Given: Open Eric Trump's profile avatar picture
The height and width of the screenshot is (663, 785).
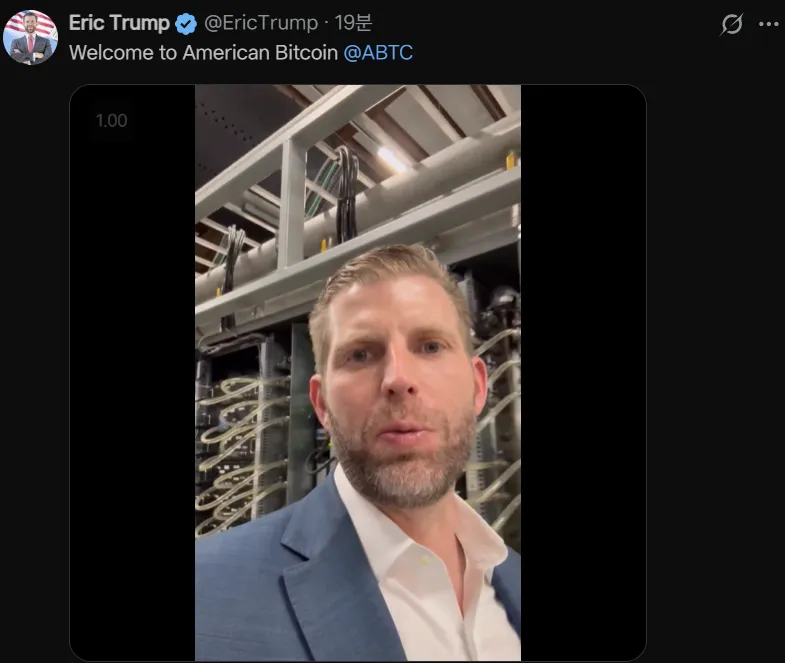Looking at the screenshot, I should (x=30, y=39).
